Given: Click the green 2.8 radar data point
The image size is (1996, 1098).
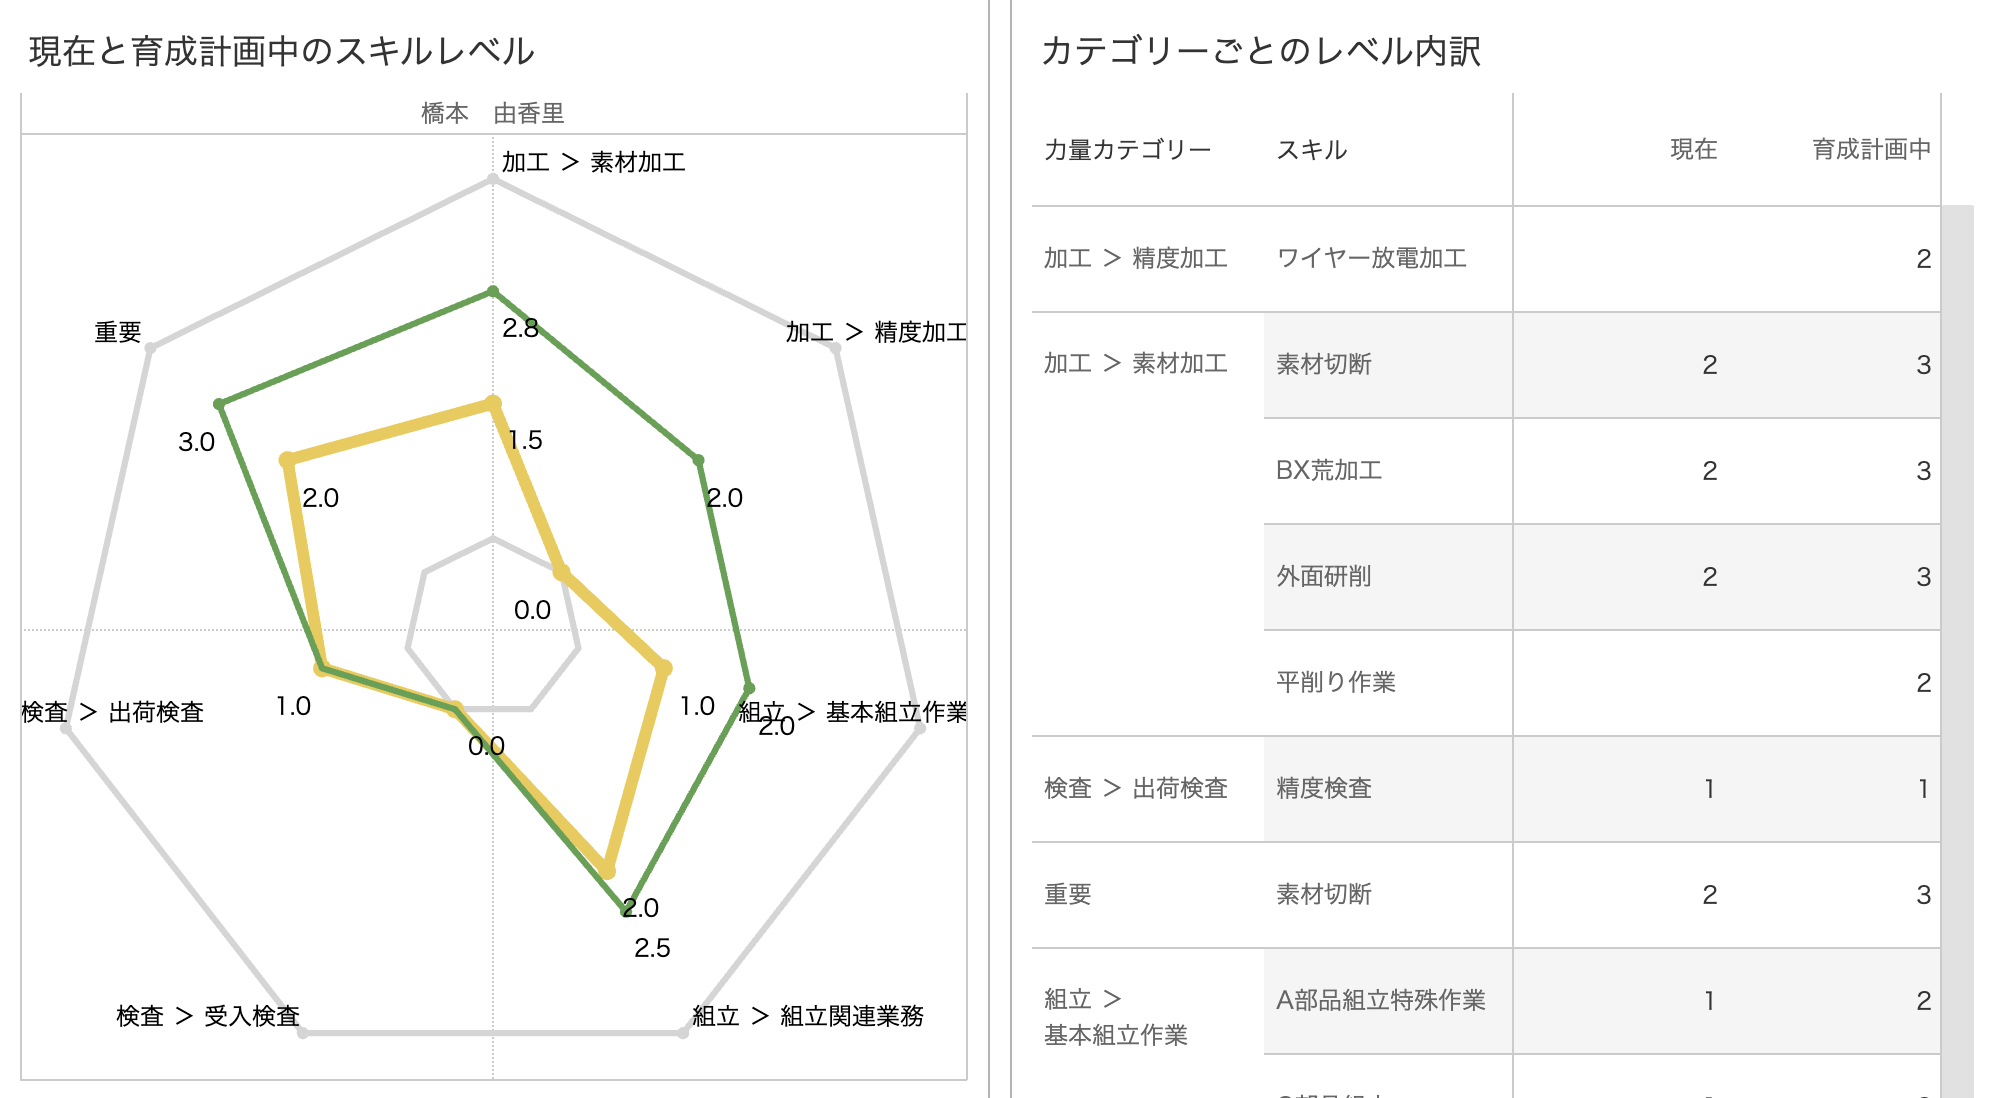Looking at the screenshot, I should click(x=492, y=292).
